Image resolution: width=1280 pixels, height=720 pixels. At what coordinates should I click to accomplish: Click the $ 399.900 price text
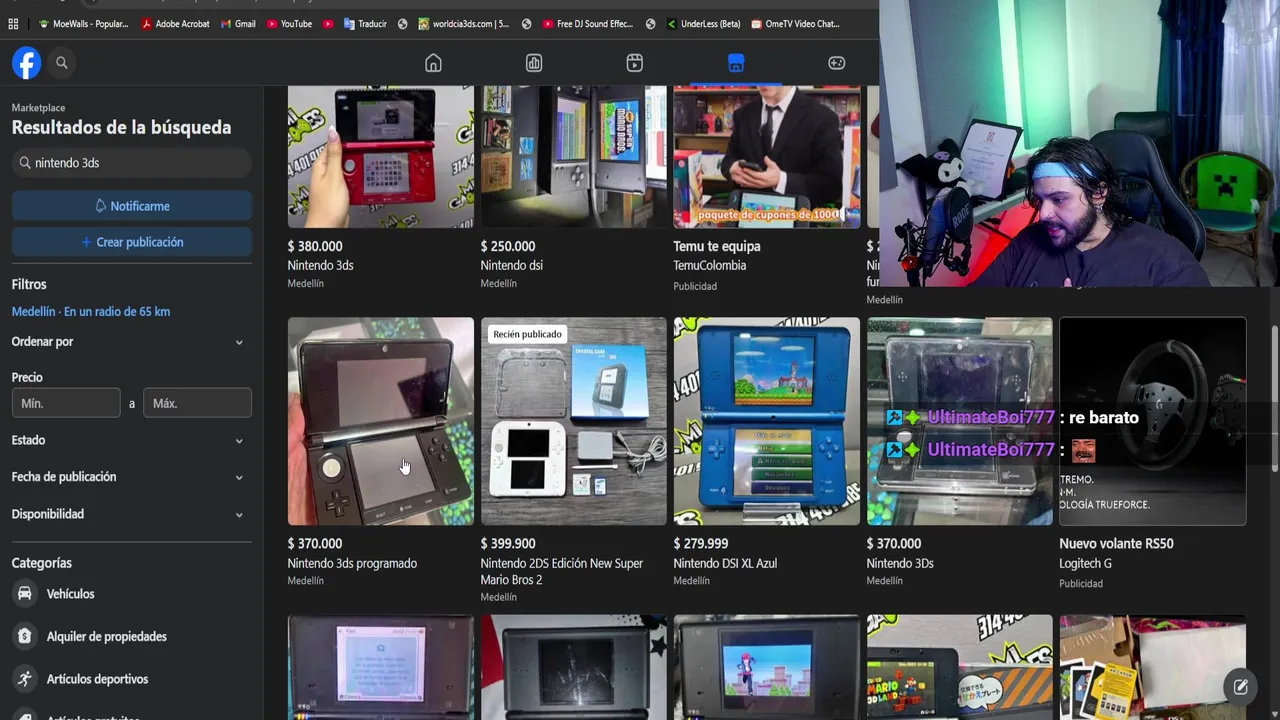(508, 544)
